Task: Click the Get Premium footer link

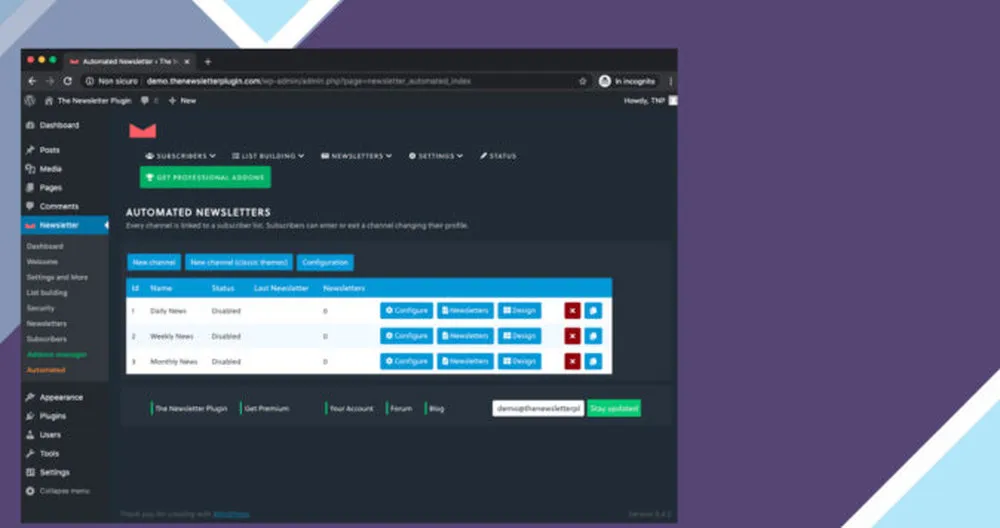Action: point(266,409)
